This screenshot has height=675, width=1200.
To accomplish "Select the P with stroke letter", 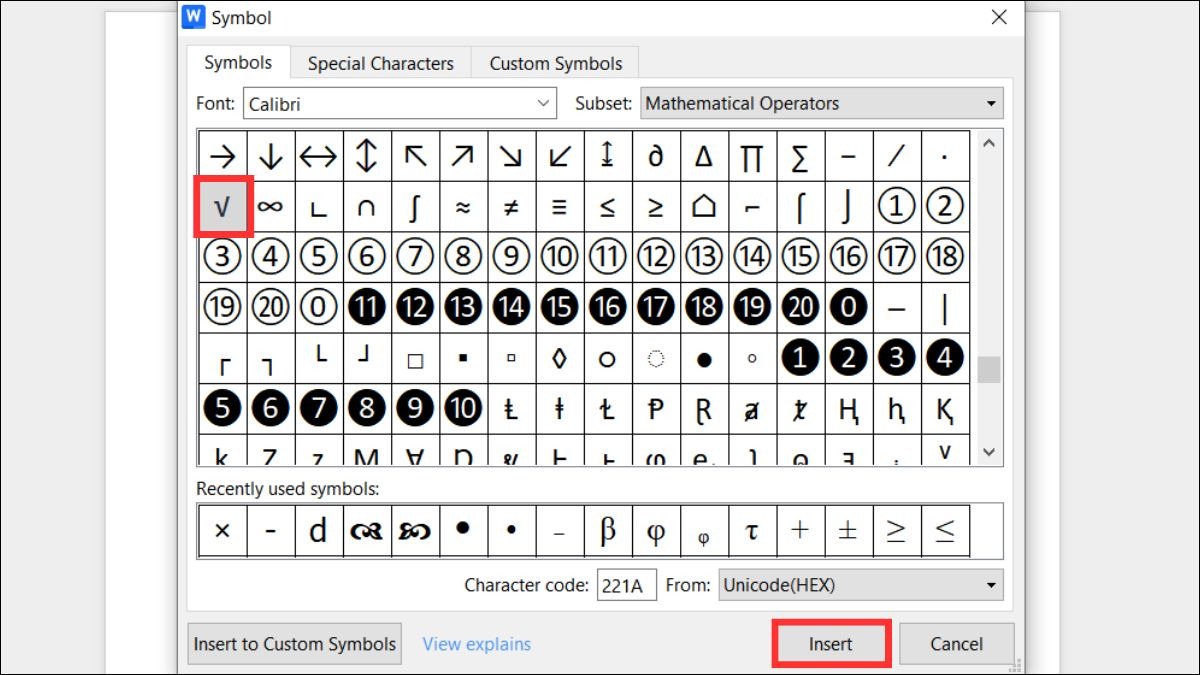I will tap(655, 409).
